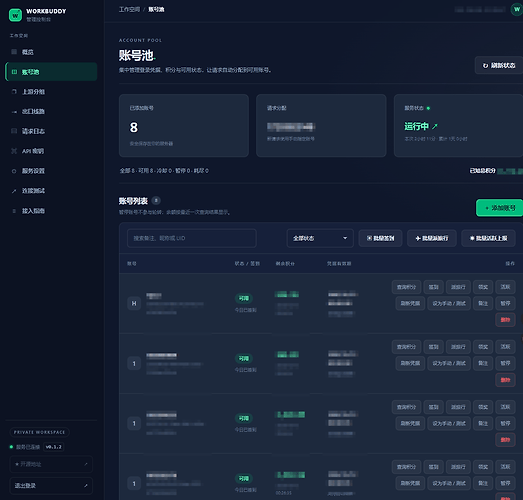Open the 概览 overview icon in sidebar
Image resolution: width=523 pixels, height=500 pixels.
click(x=14, y=52)
